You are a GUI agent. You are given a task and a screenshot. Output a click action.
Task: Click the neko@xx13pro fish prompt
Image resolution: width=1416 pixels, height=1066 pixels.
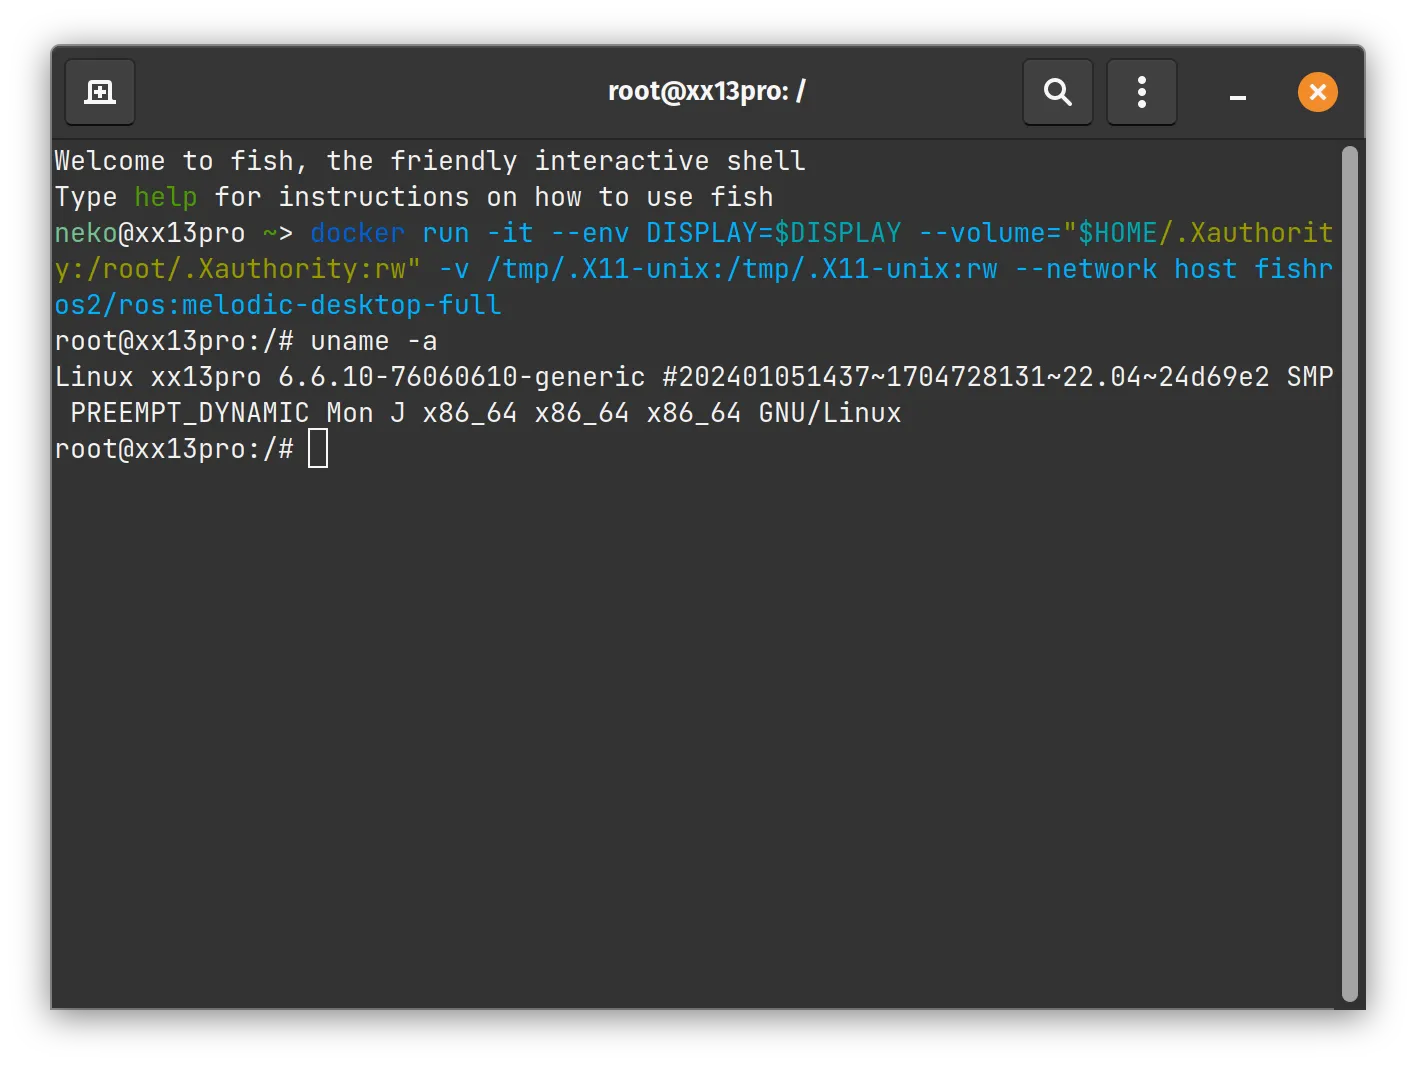(150, 232)
